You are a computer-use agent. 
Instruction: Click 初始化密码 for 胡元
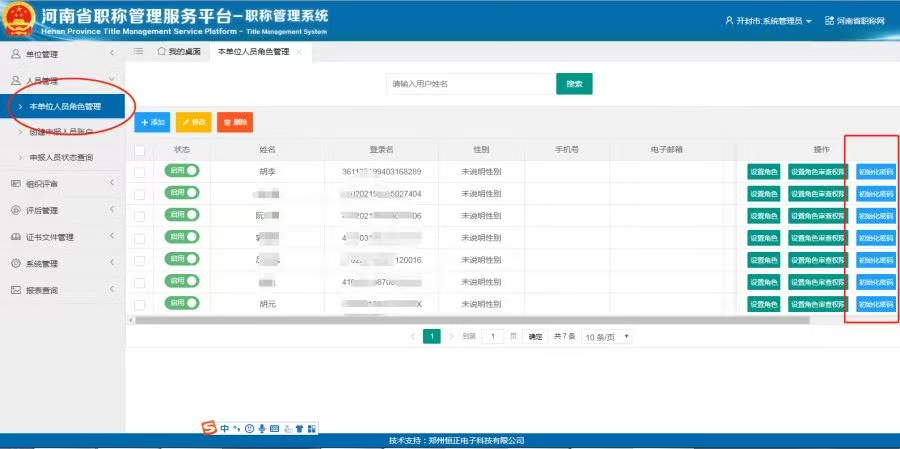click(x=876, y=304)
